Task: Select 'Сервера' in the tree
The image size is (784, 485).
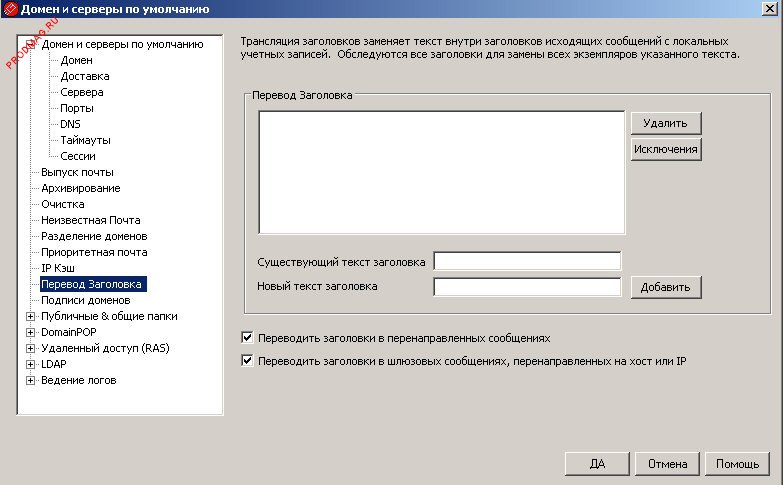Action: pyautogui.click(x=81, y=92)
